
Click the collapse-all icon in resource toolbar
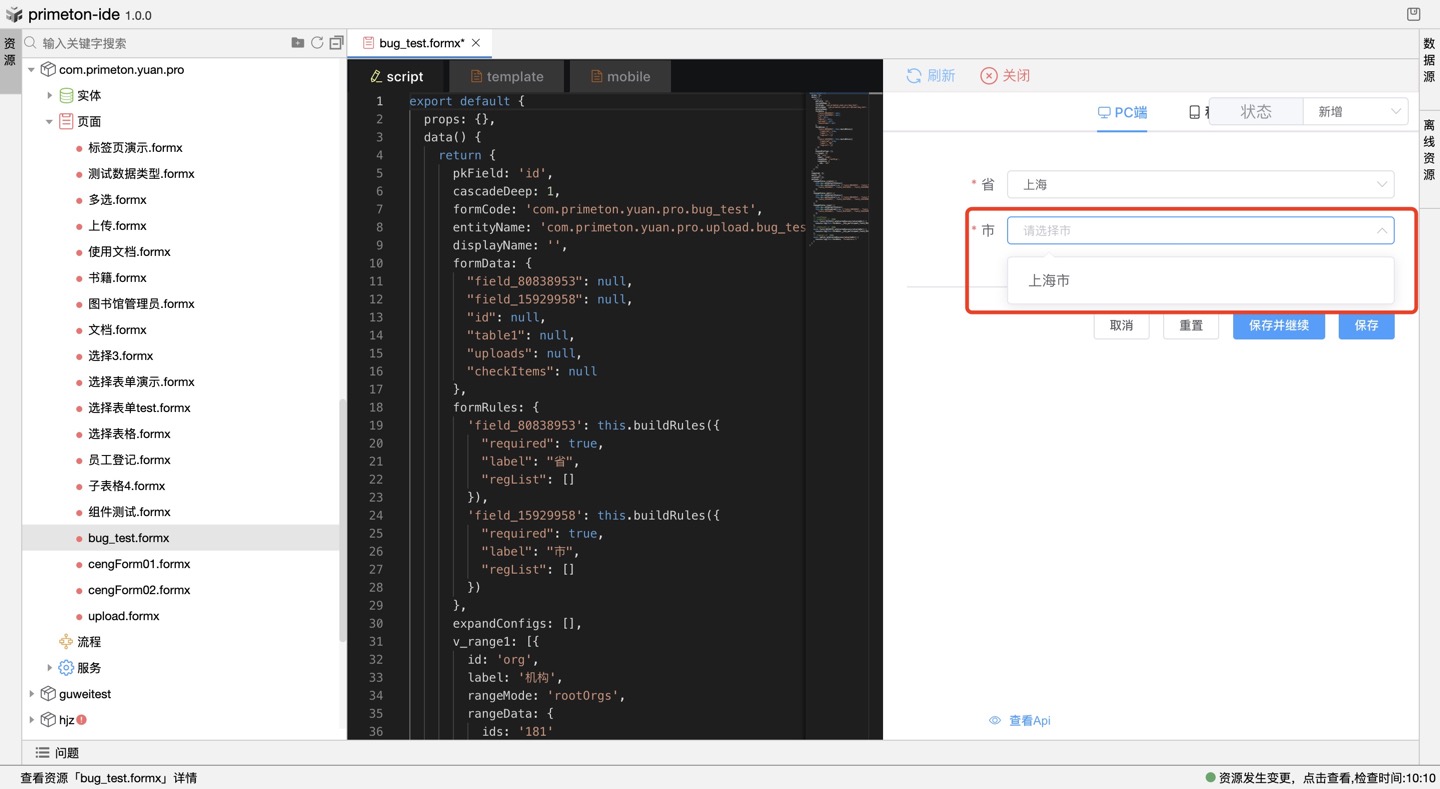pyautogui.click(x=336, y=43)
